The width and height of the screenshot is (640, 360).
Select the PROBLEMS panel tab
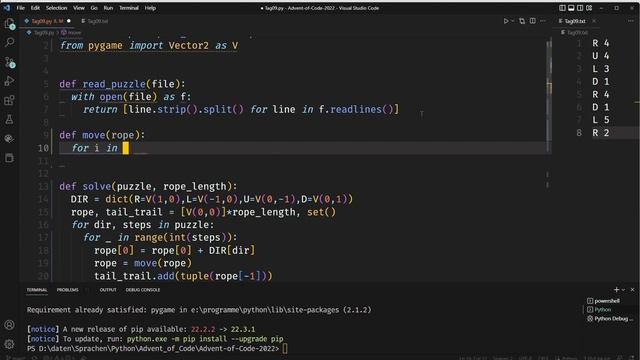(67, 290)
